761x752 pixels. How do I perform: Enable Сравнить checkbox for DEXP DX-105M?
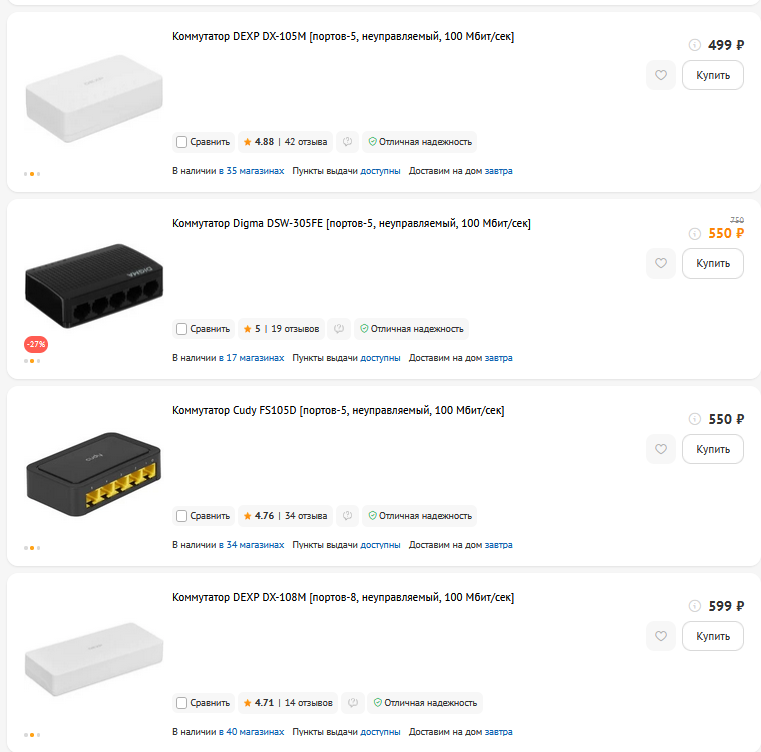[181, 142]
